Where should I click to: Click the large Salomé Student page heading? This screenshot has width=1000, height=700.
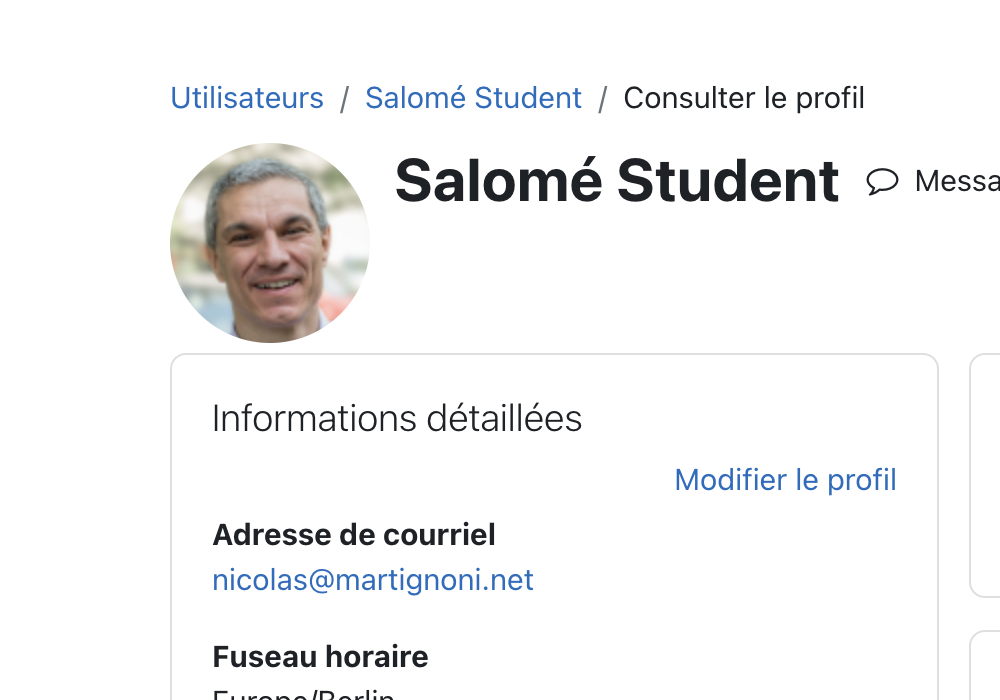[x=616, y=181]
